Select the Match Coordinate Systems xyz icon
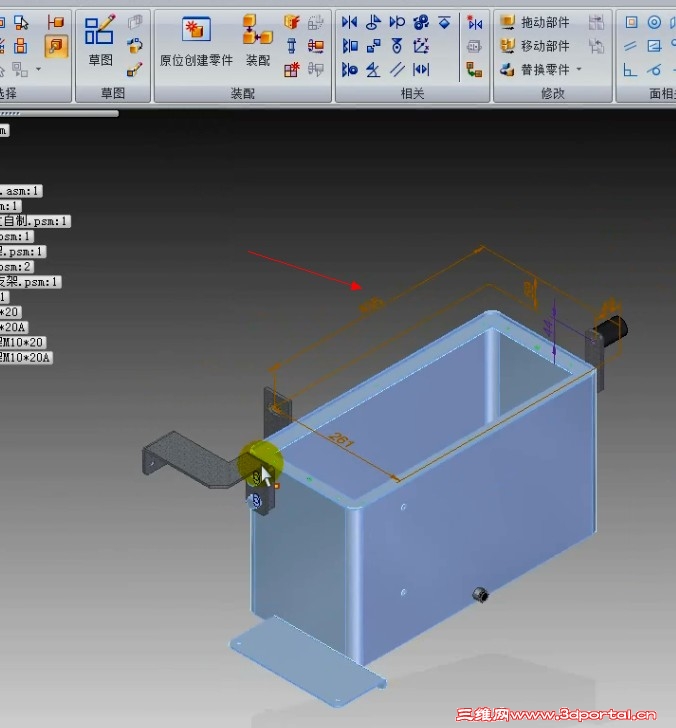 point(421,46)
